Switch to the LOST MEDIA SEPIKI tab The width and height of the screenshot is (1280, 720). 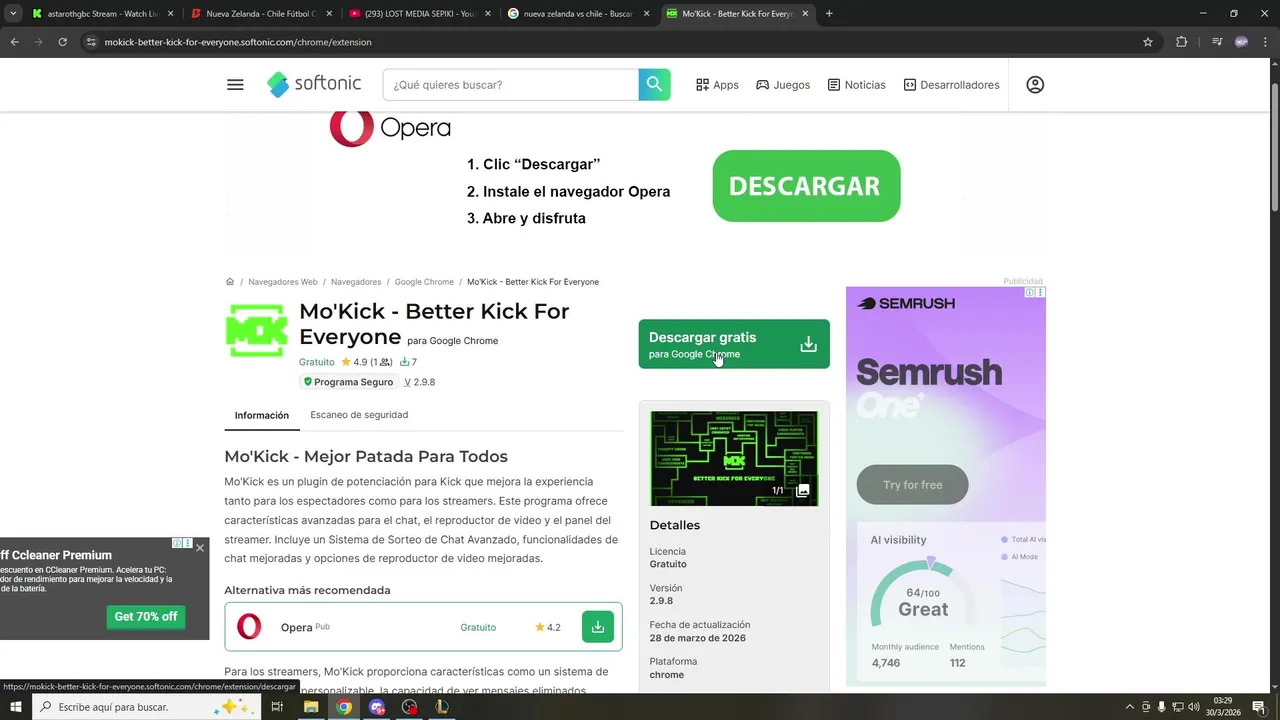coord(421,14)
